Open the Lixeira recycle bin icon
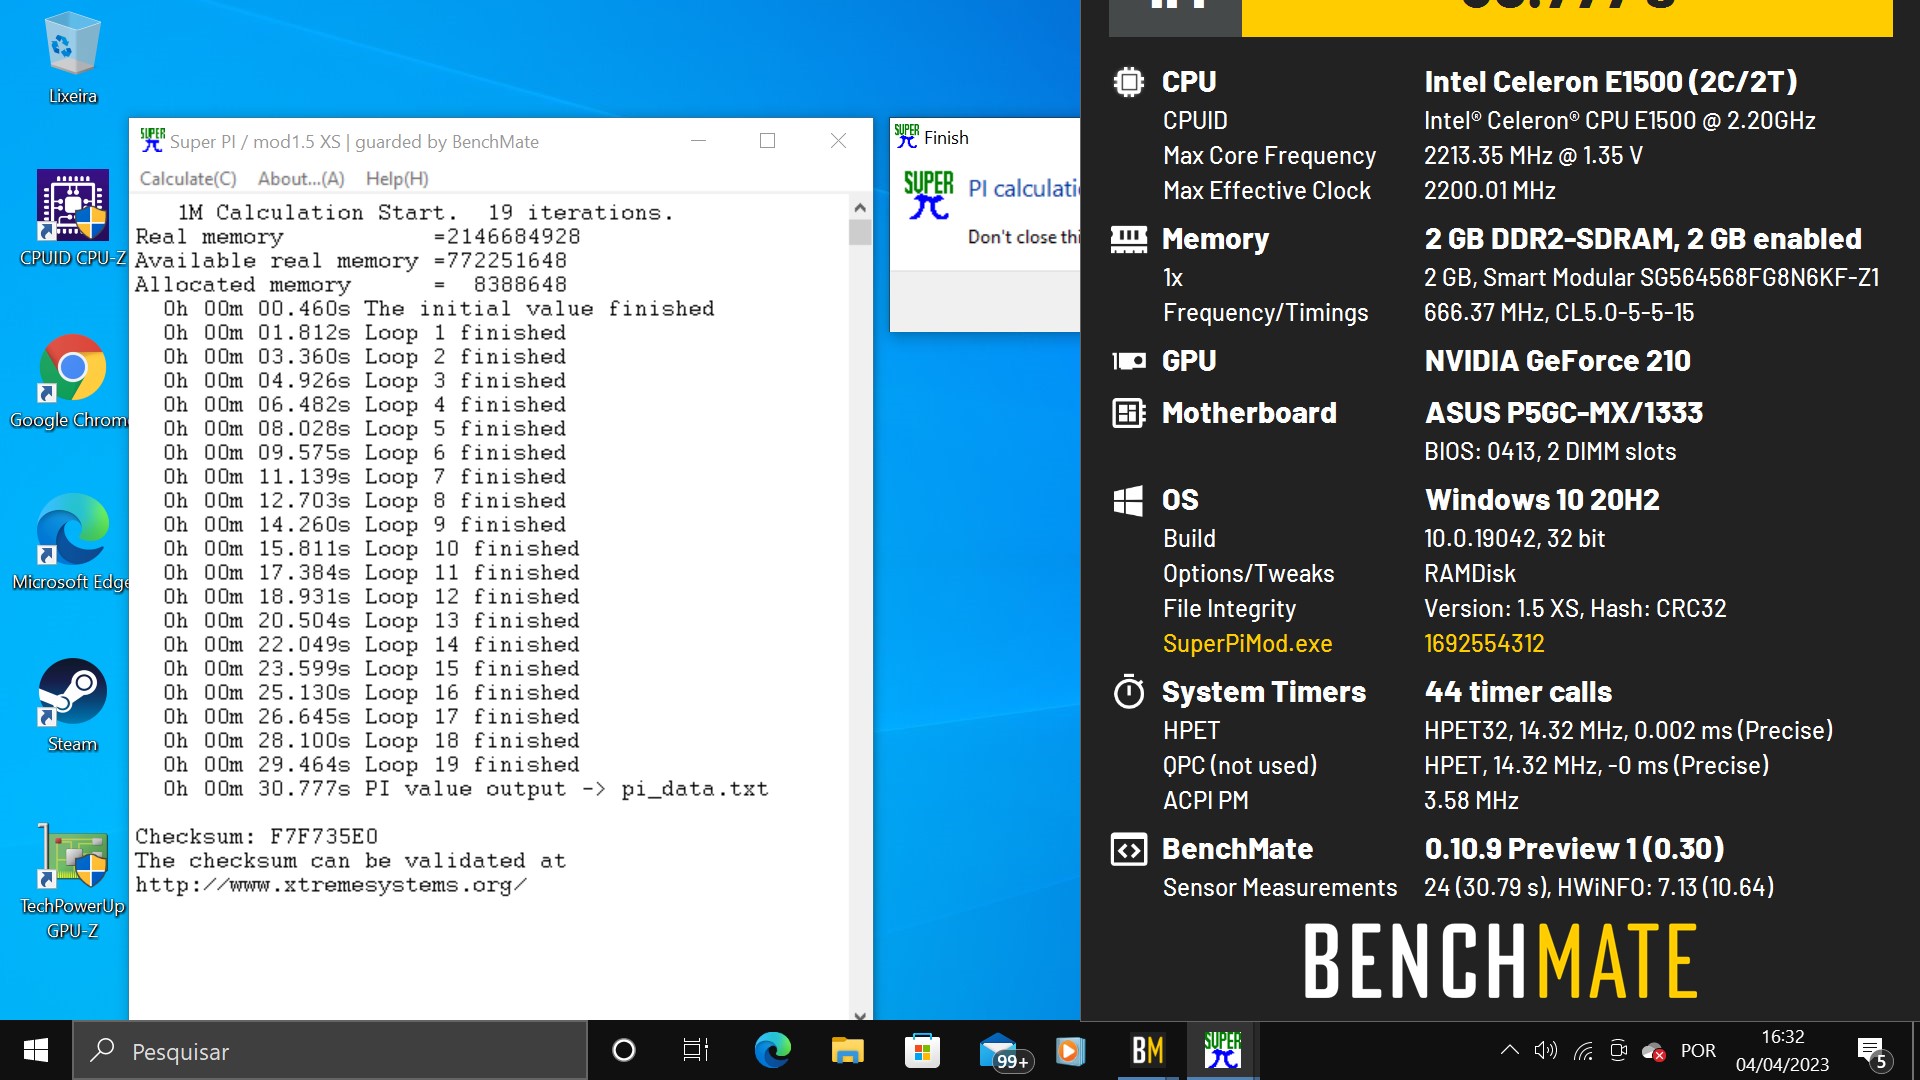1920x1080 pixels. [x=72, y=58]
